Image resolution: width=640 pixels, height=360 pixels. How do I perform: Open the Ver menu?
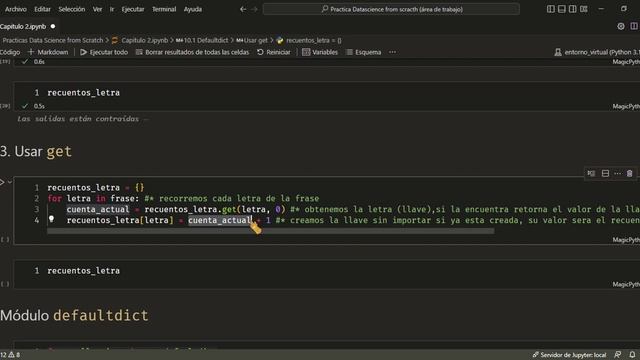pos(97,9)
